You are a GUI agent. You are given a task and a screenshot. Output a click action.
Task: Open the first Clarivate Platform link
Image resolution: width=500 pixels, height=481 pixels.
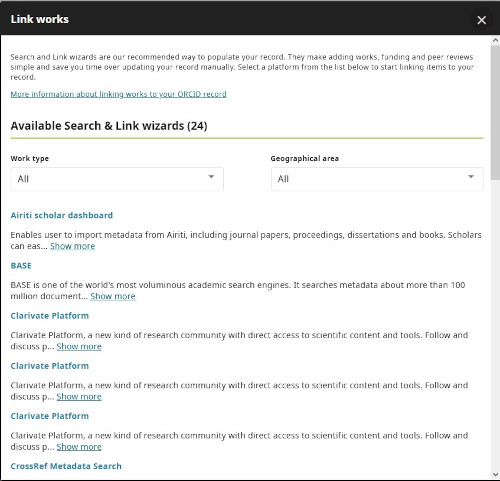50,316
